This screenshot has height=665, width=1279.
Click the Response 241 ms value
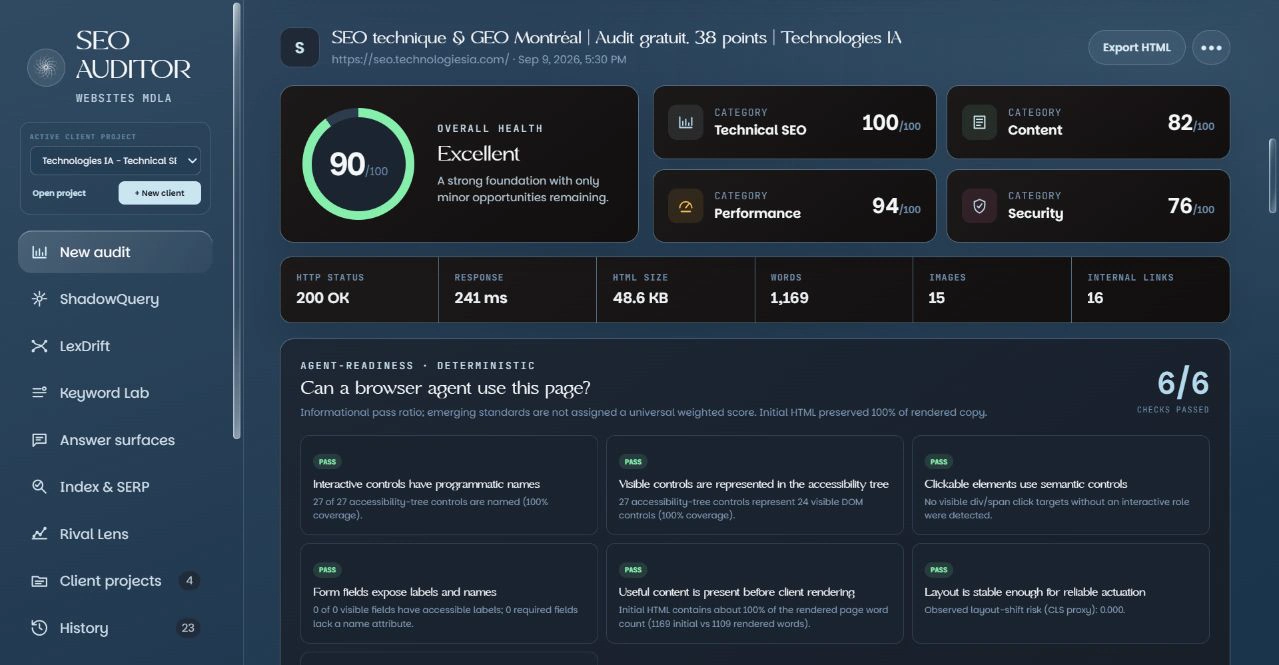pos(481,298)
